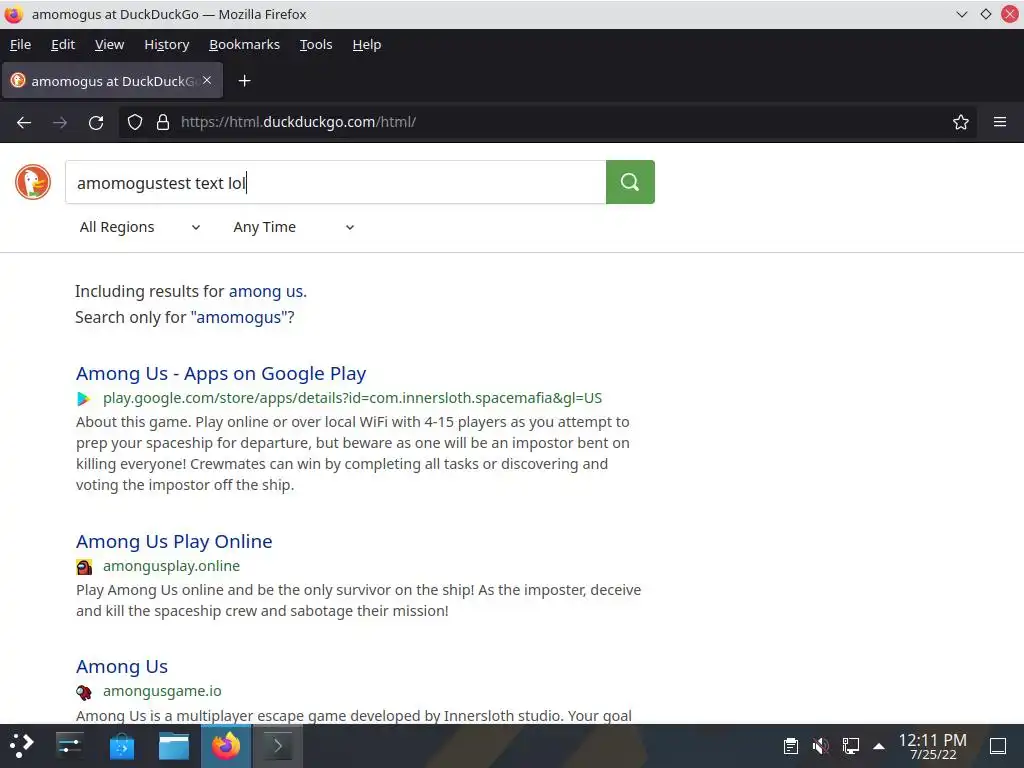Click the Google Play favicon in first result
This screenshot has width=1024, height=768.
(x=84, y=398)
